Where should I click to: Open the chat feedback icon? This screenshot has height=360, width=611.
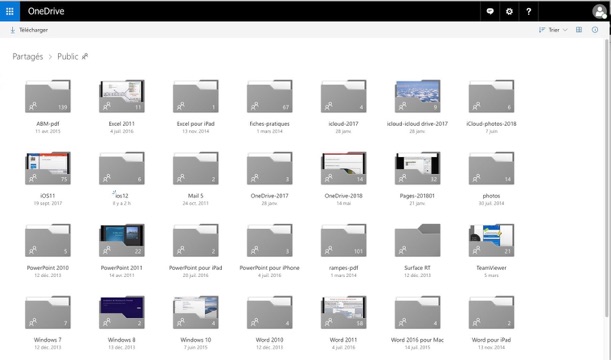pyautogui.click(x=490, y=11)
